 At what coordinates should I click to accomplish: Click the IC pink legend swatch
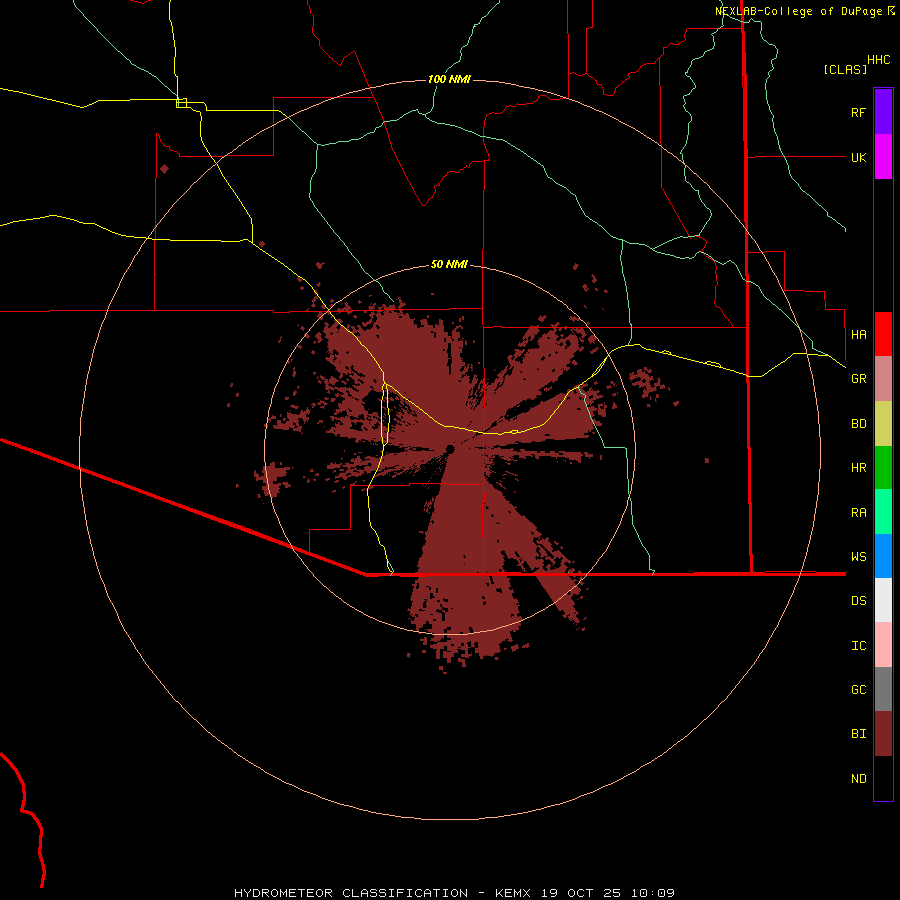(x=883, y=645)
